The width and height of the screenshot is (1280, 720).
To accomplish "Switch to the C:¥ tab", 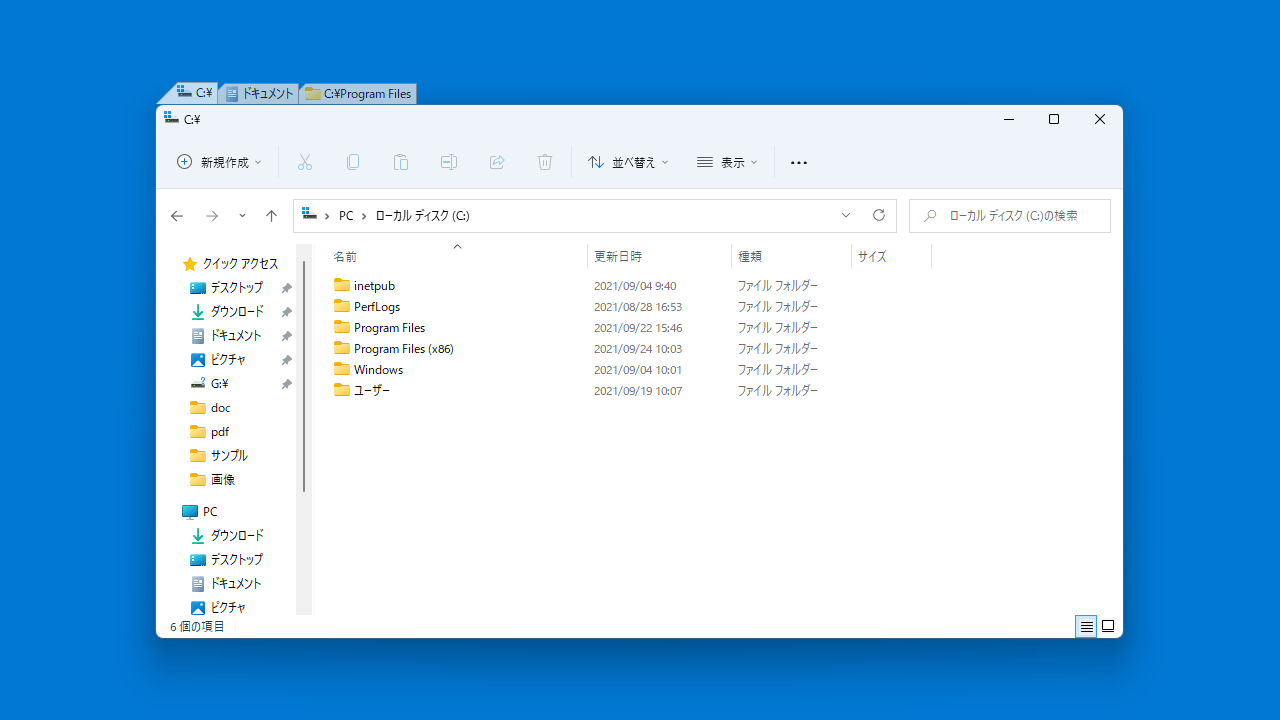I will tap(195, 93).
